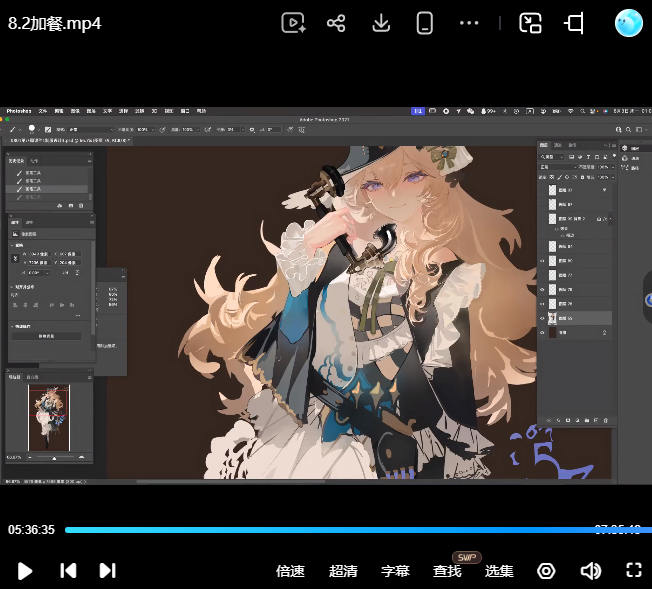
Task: Click the quick actions wide button
Action: point(47,336)
